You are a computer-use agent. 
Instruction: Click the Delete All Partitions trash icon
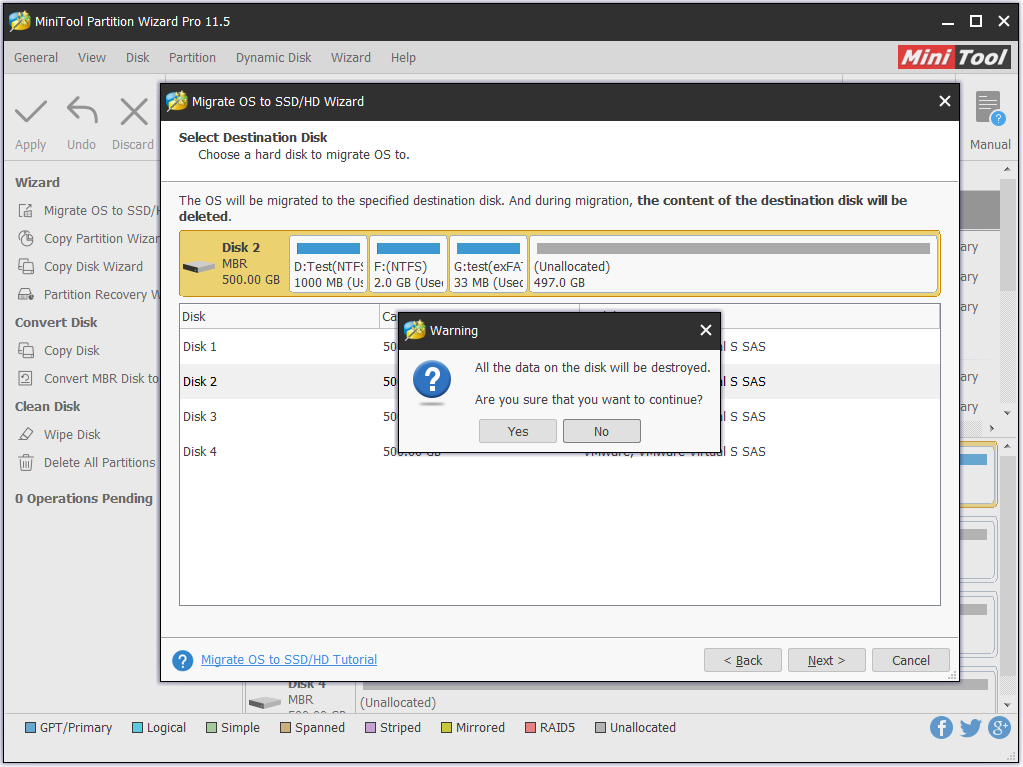[x=25, y=462]
